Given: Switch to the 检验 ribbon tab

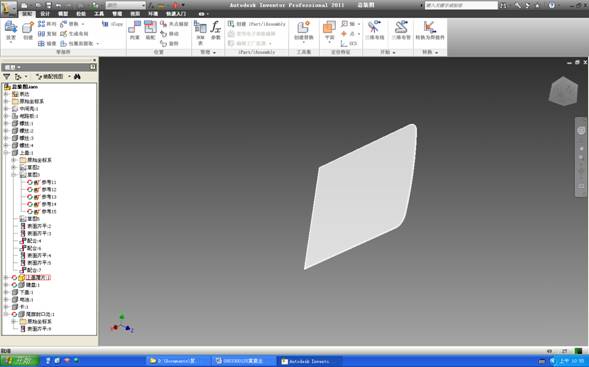Looking at the screenshot, I should point(81,14).
